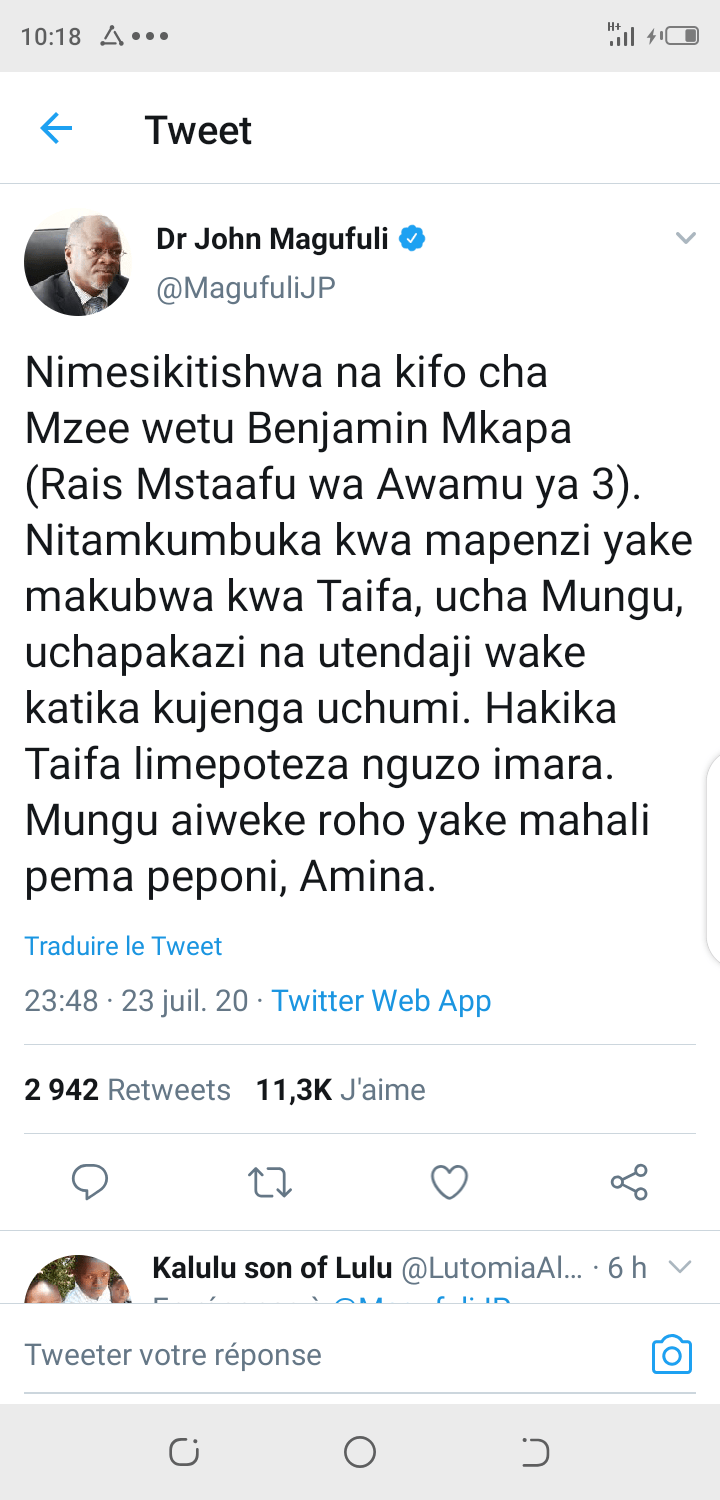Screen dimensions: 720x1500
Task: Tap the verified badge next to name
Action: pyautogui.click(x=412, y=239)
